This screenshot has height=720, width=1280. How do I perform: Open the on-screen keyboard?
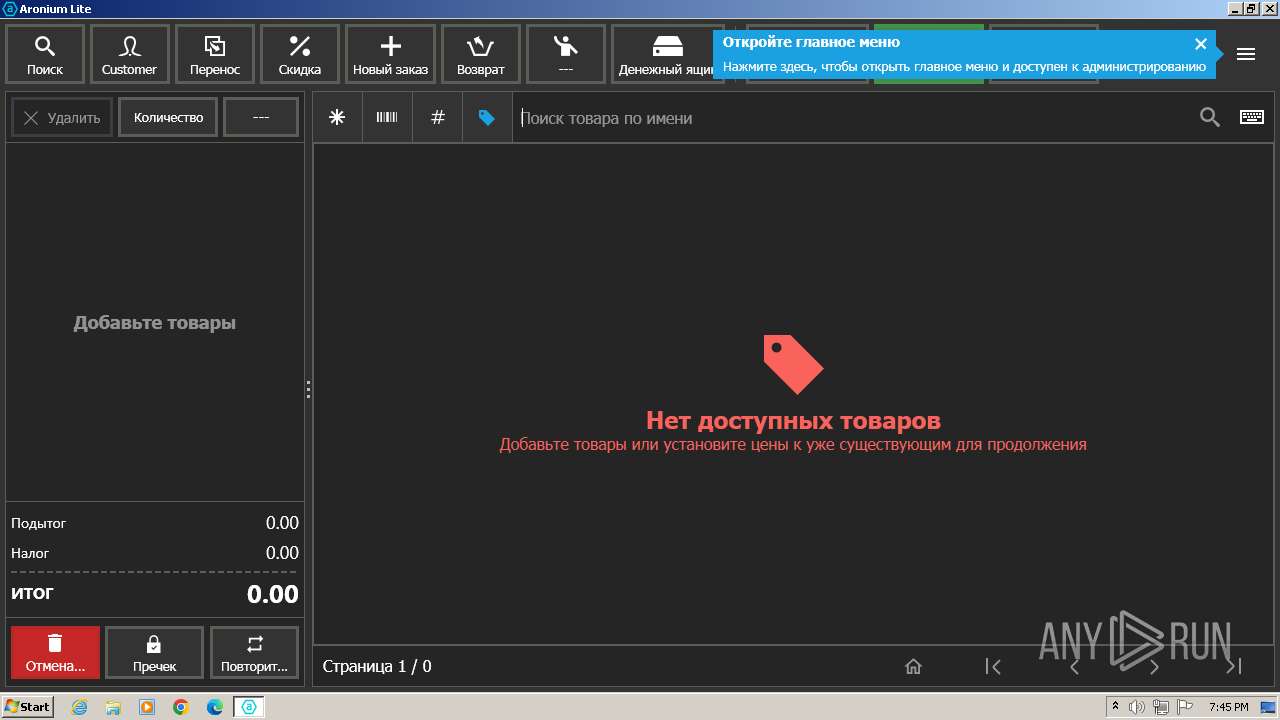1252,117
